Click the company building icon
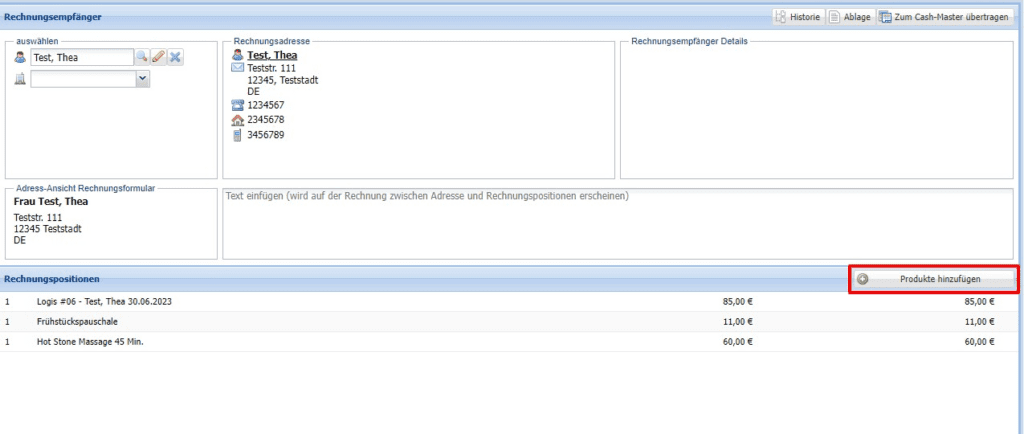The image size is (1024, 434). pos(20,80)
